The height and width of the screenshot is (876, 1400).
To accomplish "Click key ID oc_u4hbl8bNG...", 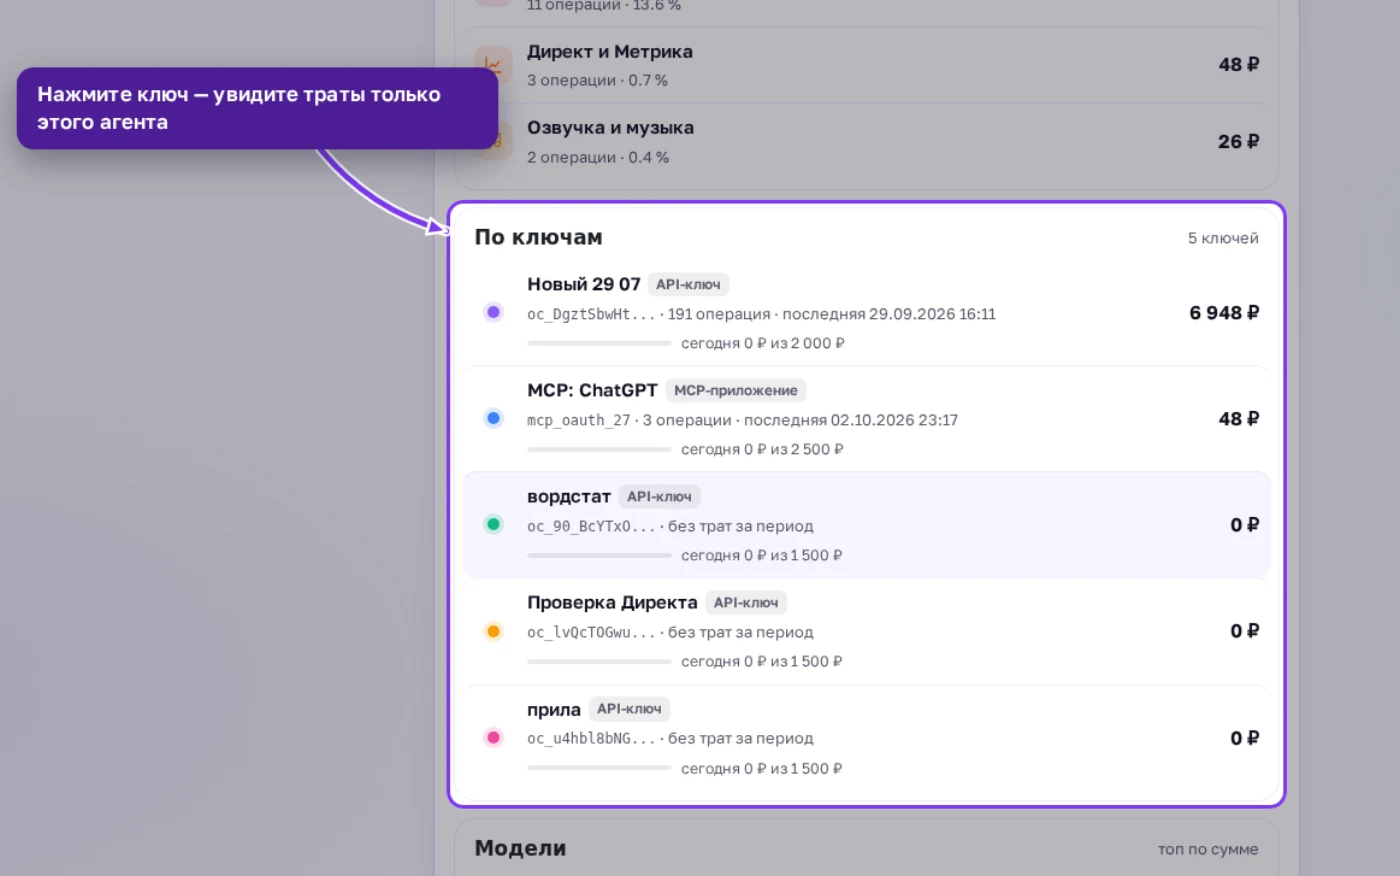I will pyautogui.click(x=591, y=738).
